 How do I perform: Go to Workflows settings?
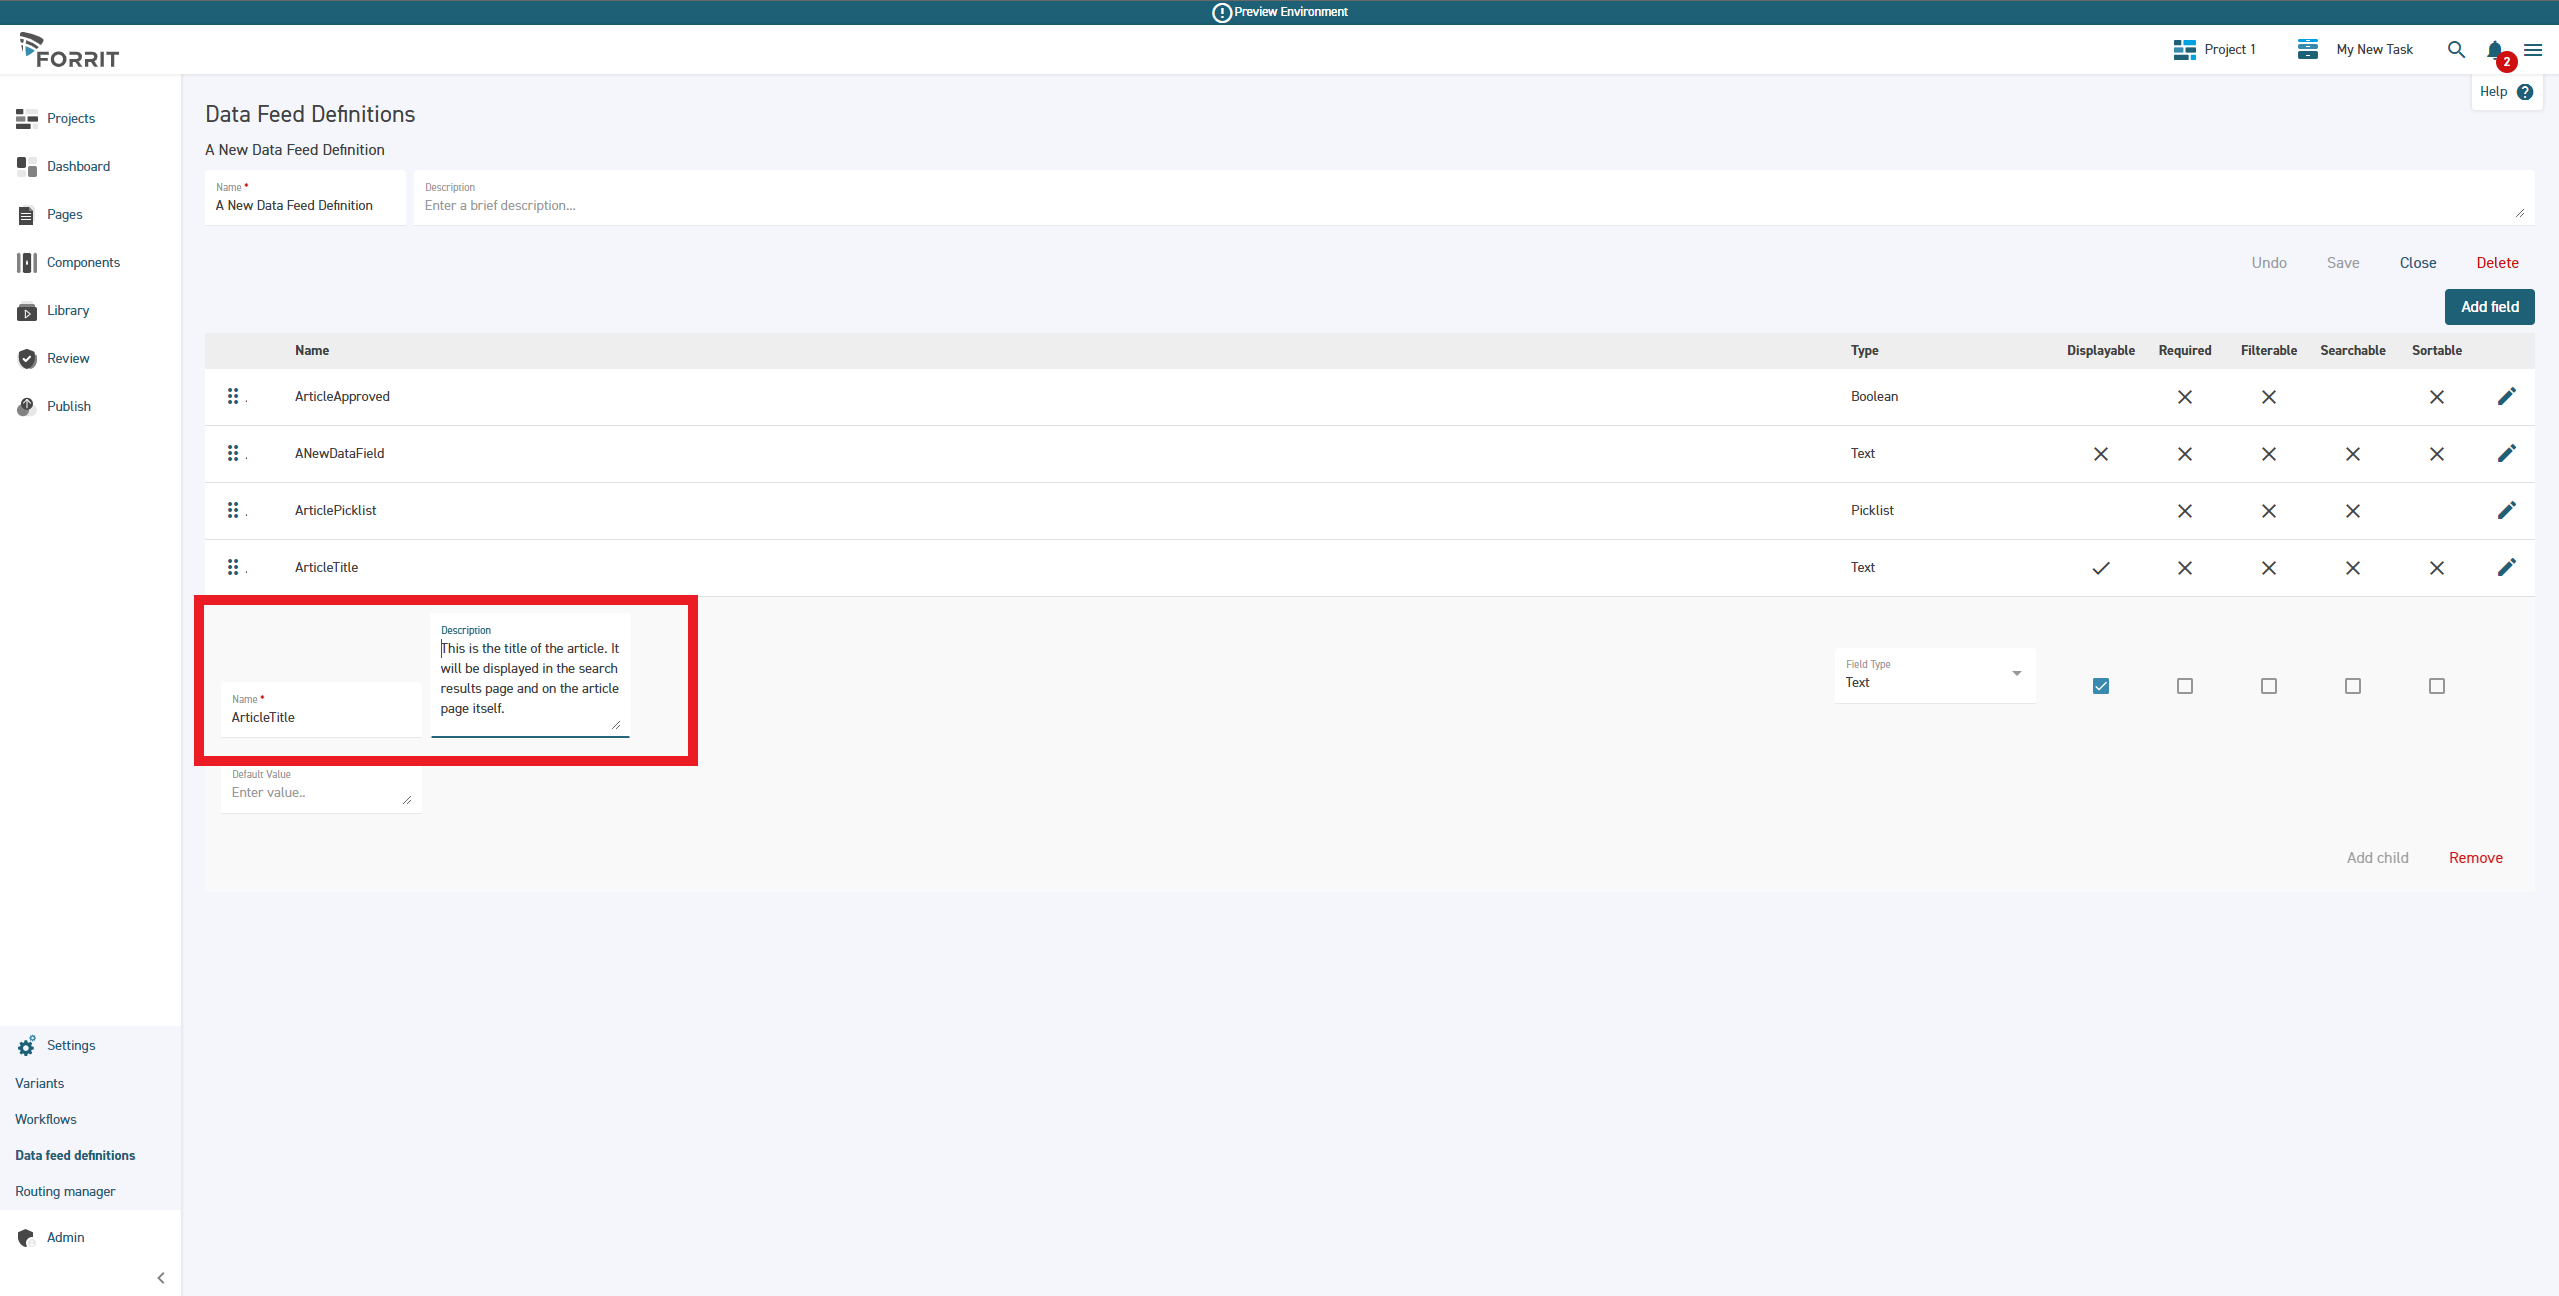(x=46, y=1119)
